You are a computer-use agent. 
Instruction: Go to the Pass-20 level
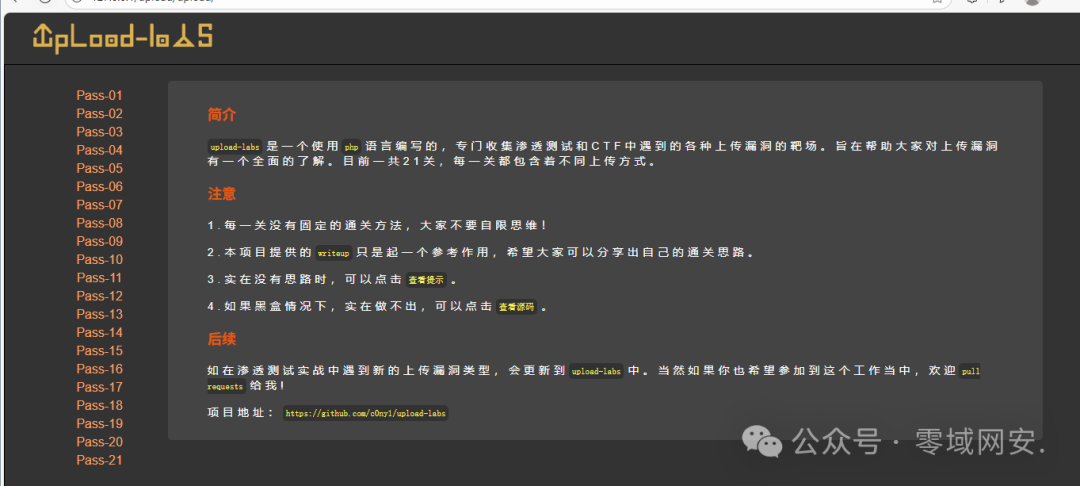click(x=99, y=442)
